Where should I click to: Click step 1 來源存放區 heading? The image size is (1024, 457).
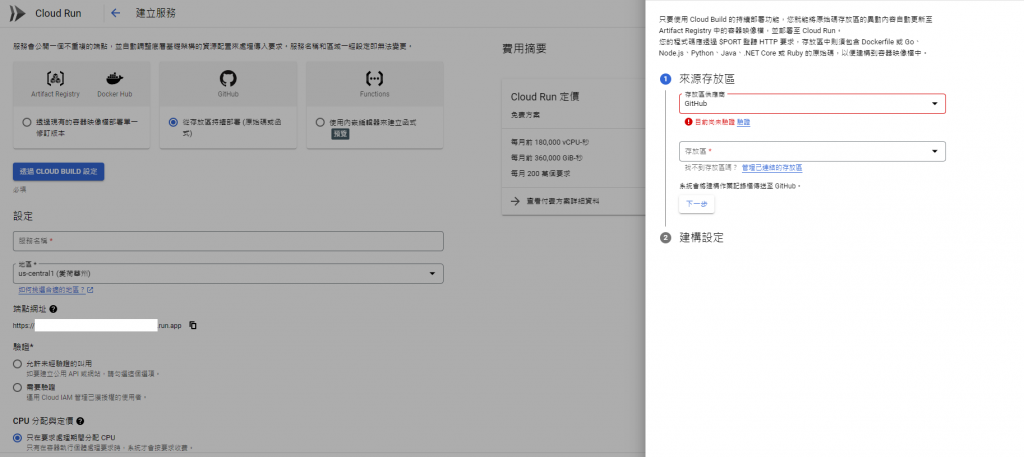point(707,79)
